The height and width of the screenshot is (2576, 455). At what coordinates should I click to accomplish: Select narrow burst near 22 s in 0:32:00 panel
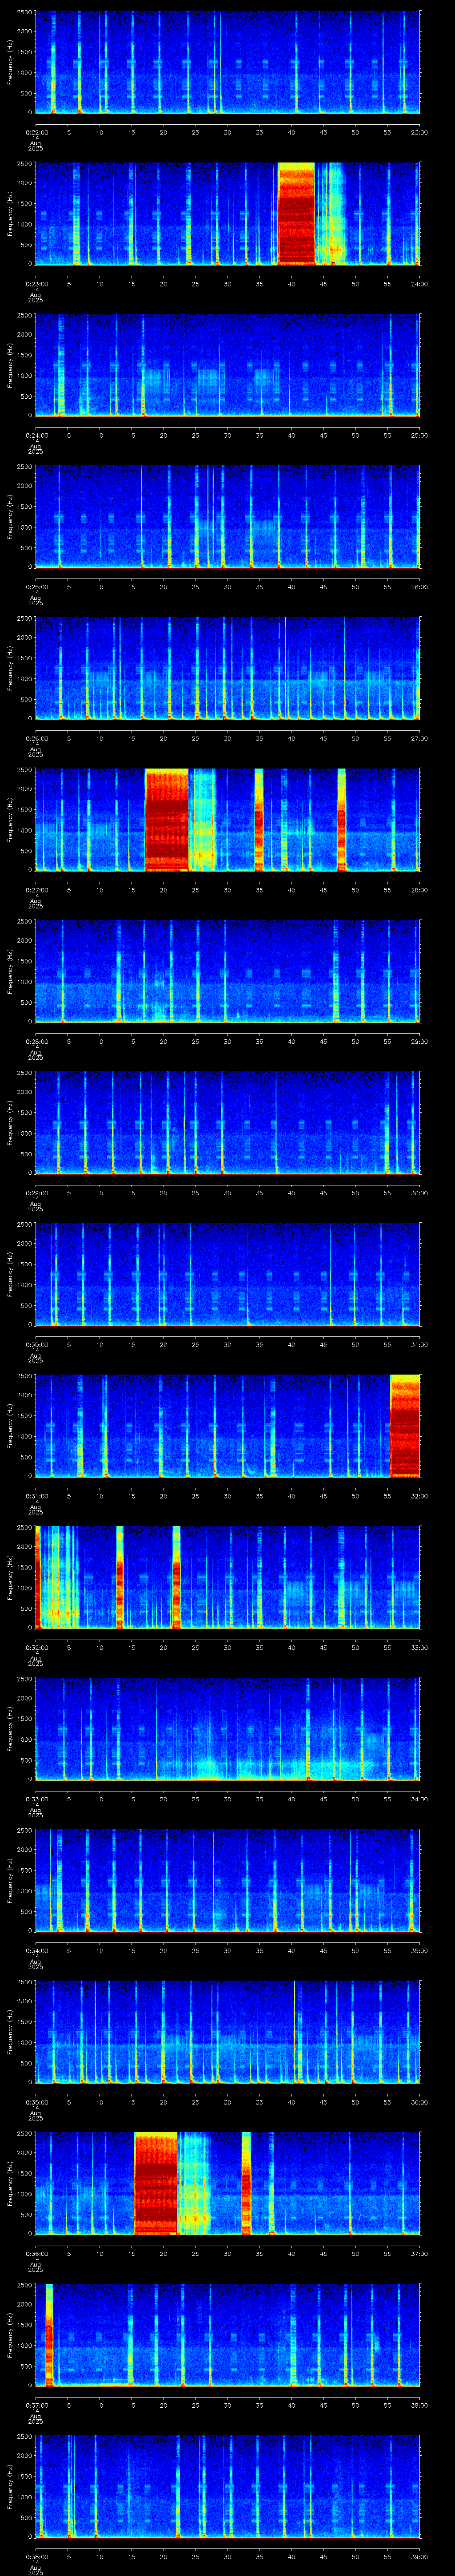click(177, 1577)
